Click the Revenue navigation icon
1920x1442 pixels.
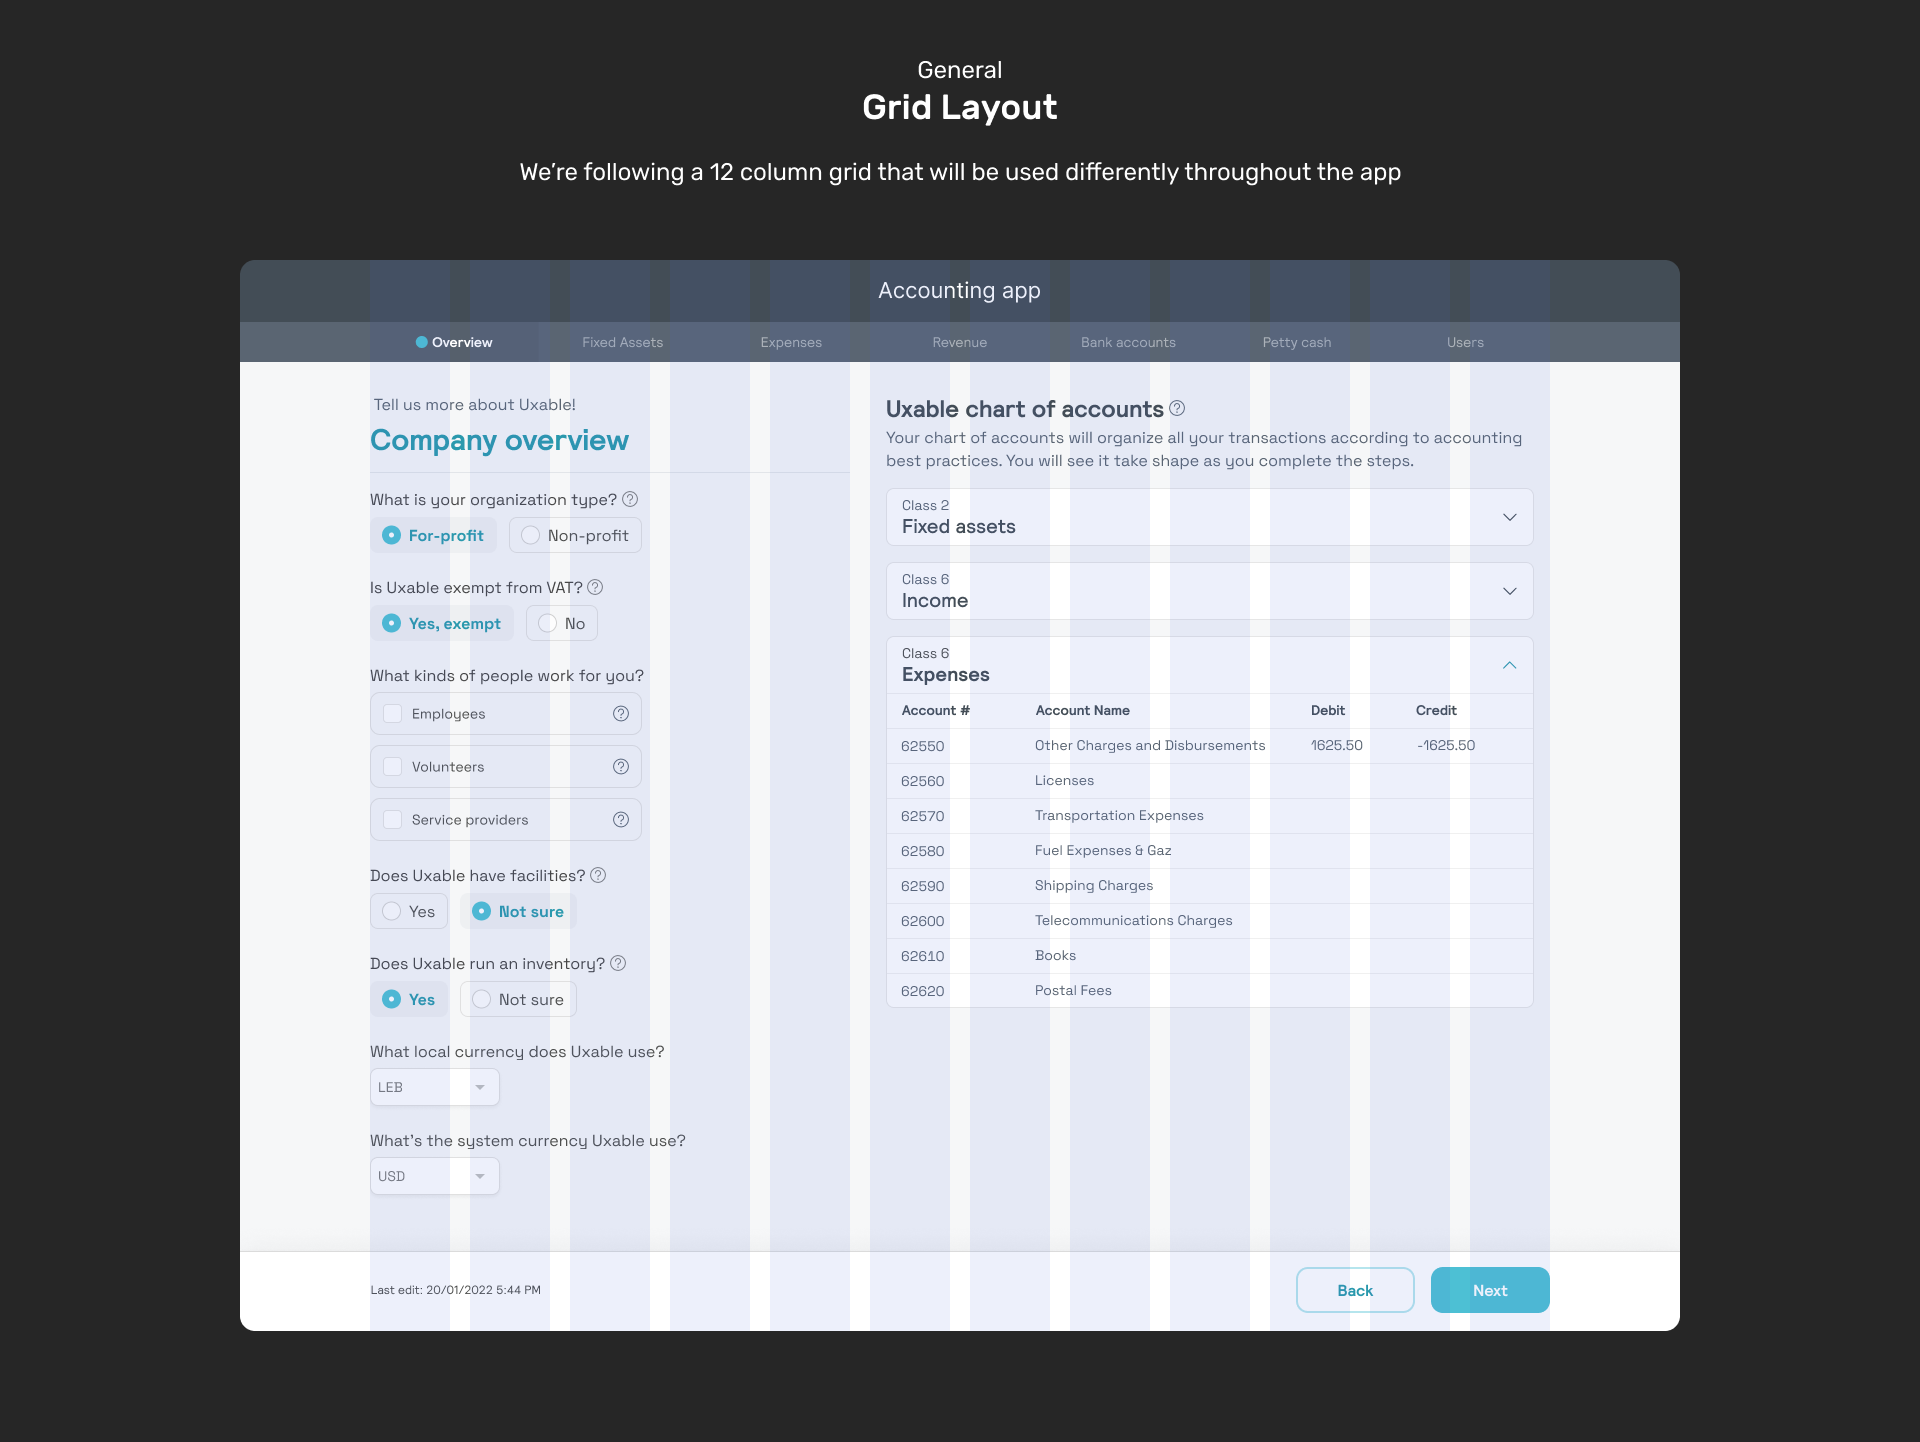[x=958, y=342]
